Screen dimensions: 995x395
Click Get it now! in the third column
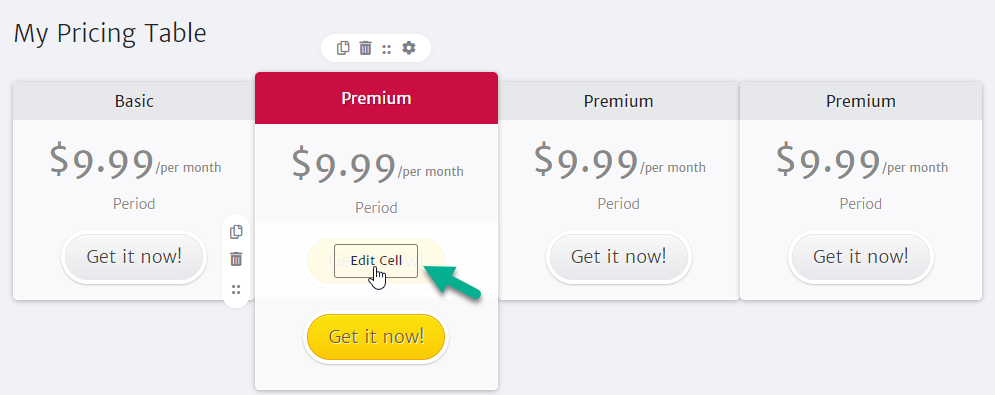pos(619,257)
